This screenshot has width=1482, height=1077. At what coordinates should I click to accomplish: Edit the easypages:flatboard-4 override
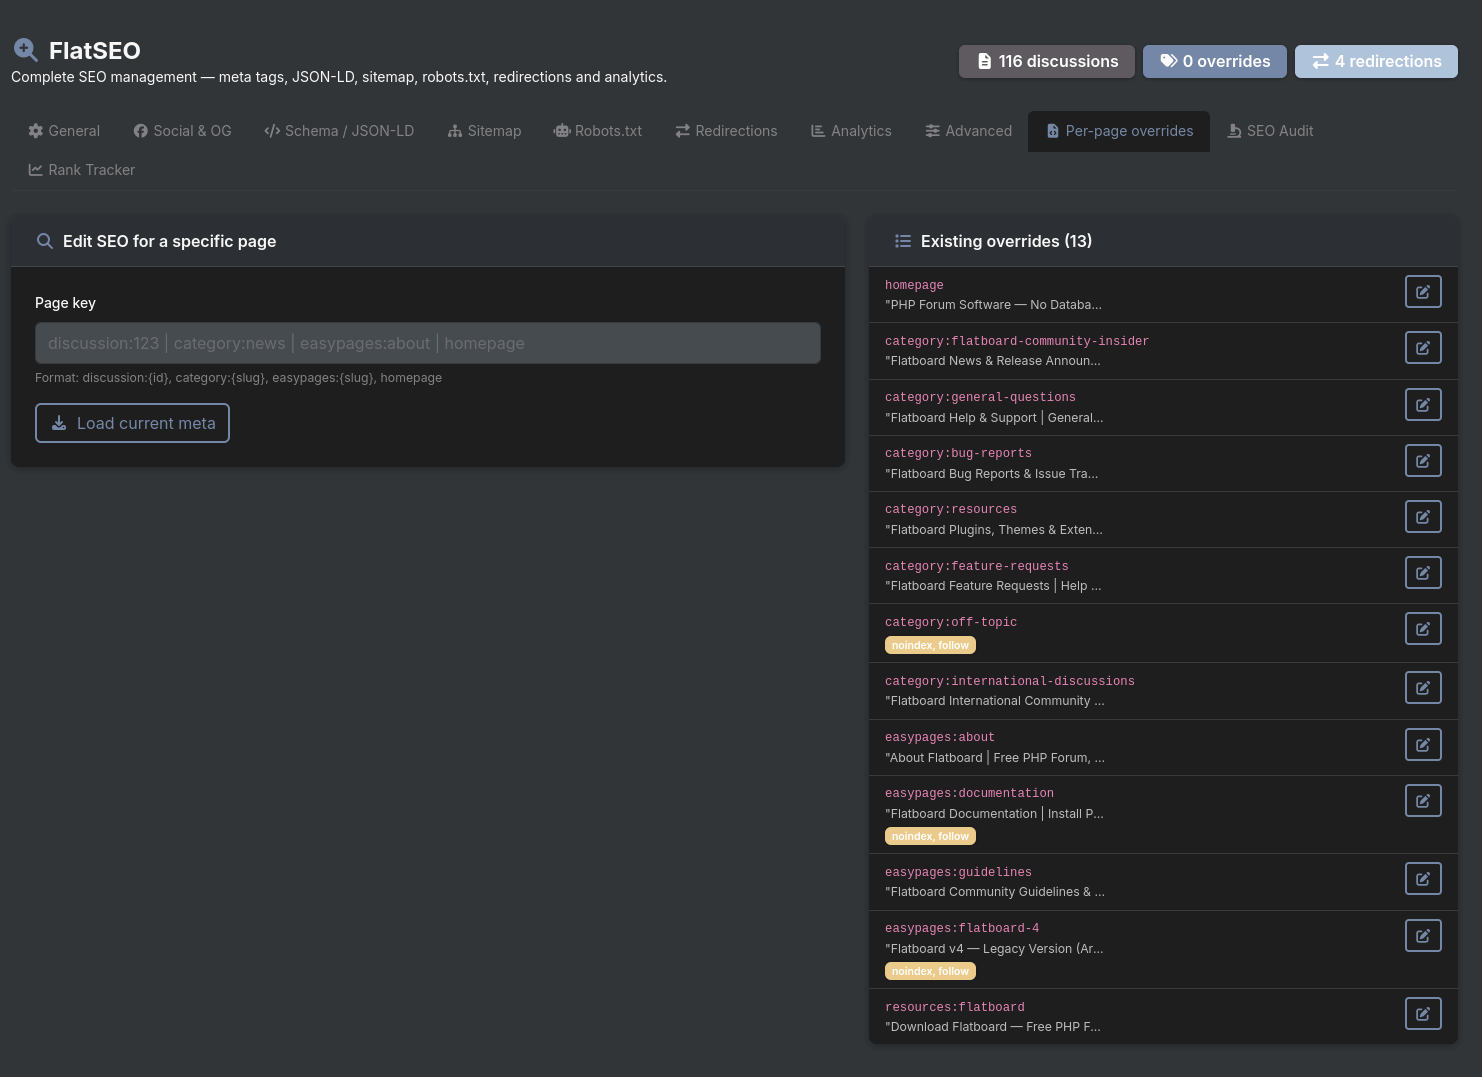click(x=1422, y=936)
